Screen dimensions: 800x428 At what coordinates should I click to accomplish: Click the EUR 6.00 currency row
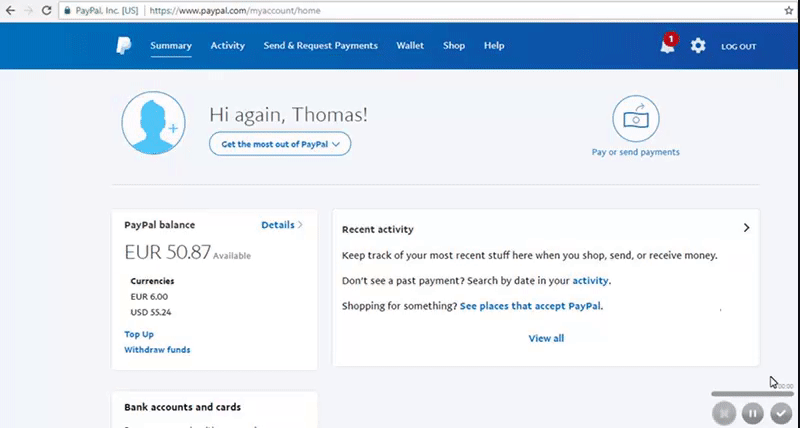click(149, 297)
